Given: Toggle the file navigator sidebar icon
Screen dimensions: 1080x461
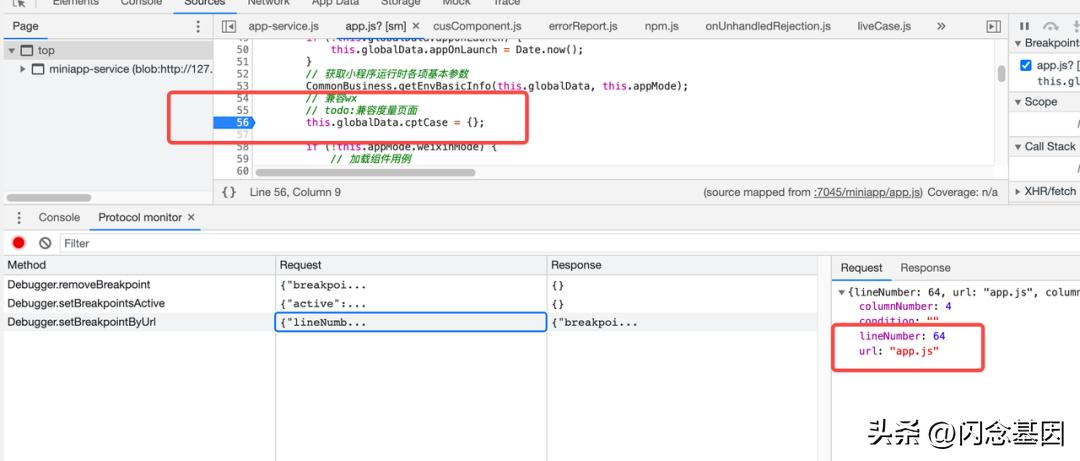Looking at the screenshot, I should [x=228, y=26].
